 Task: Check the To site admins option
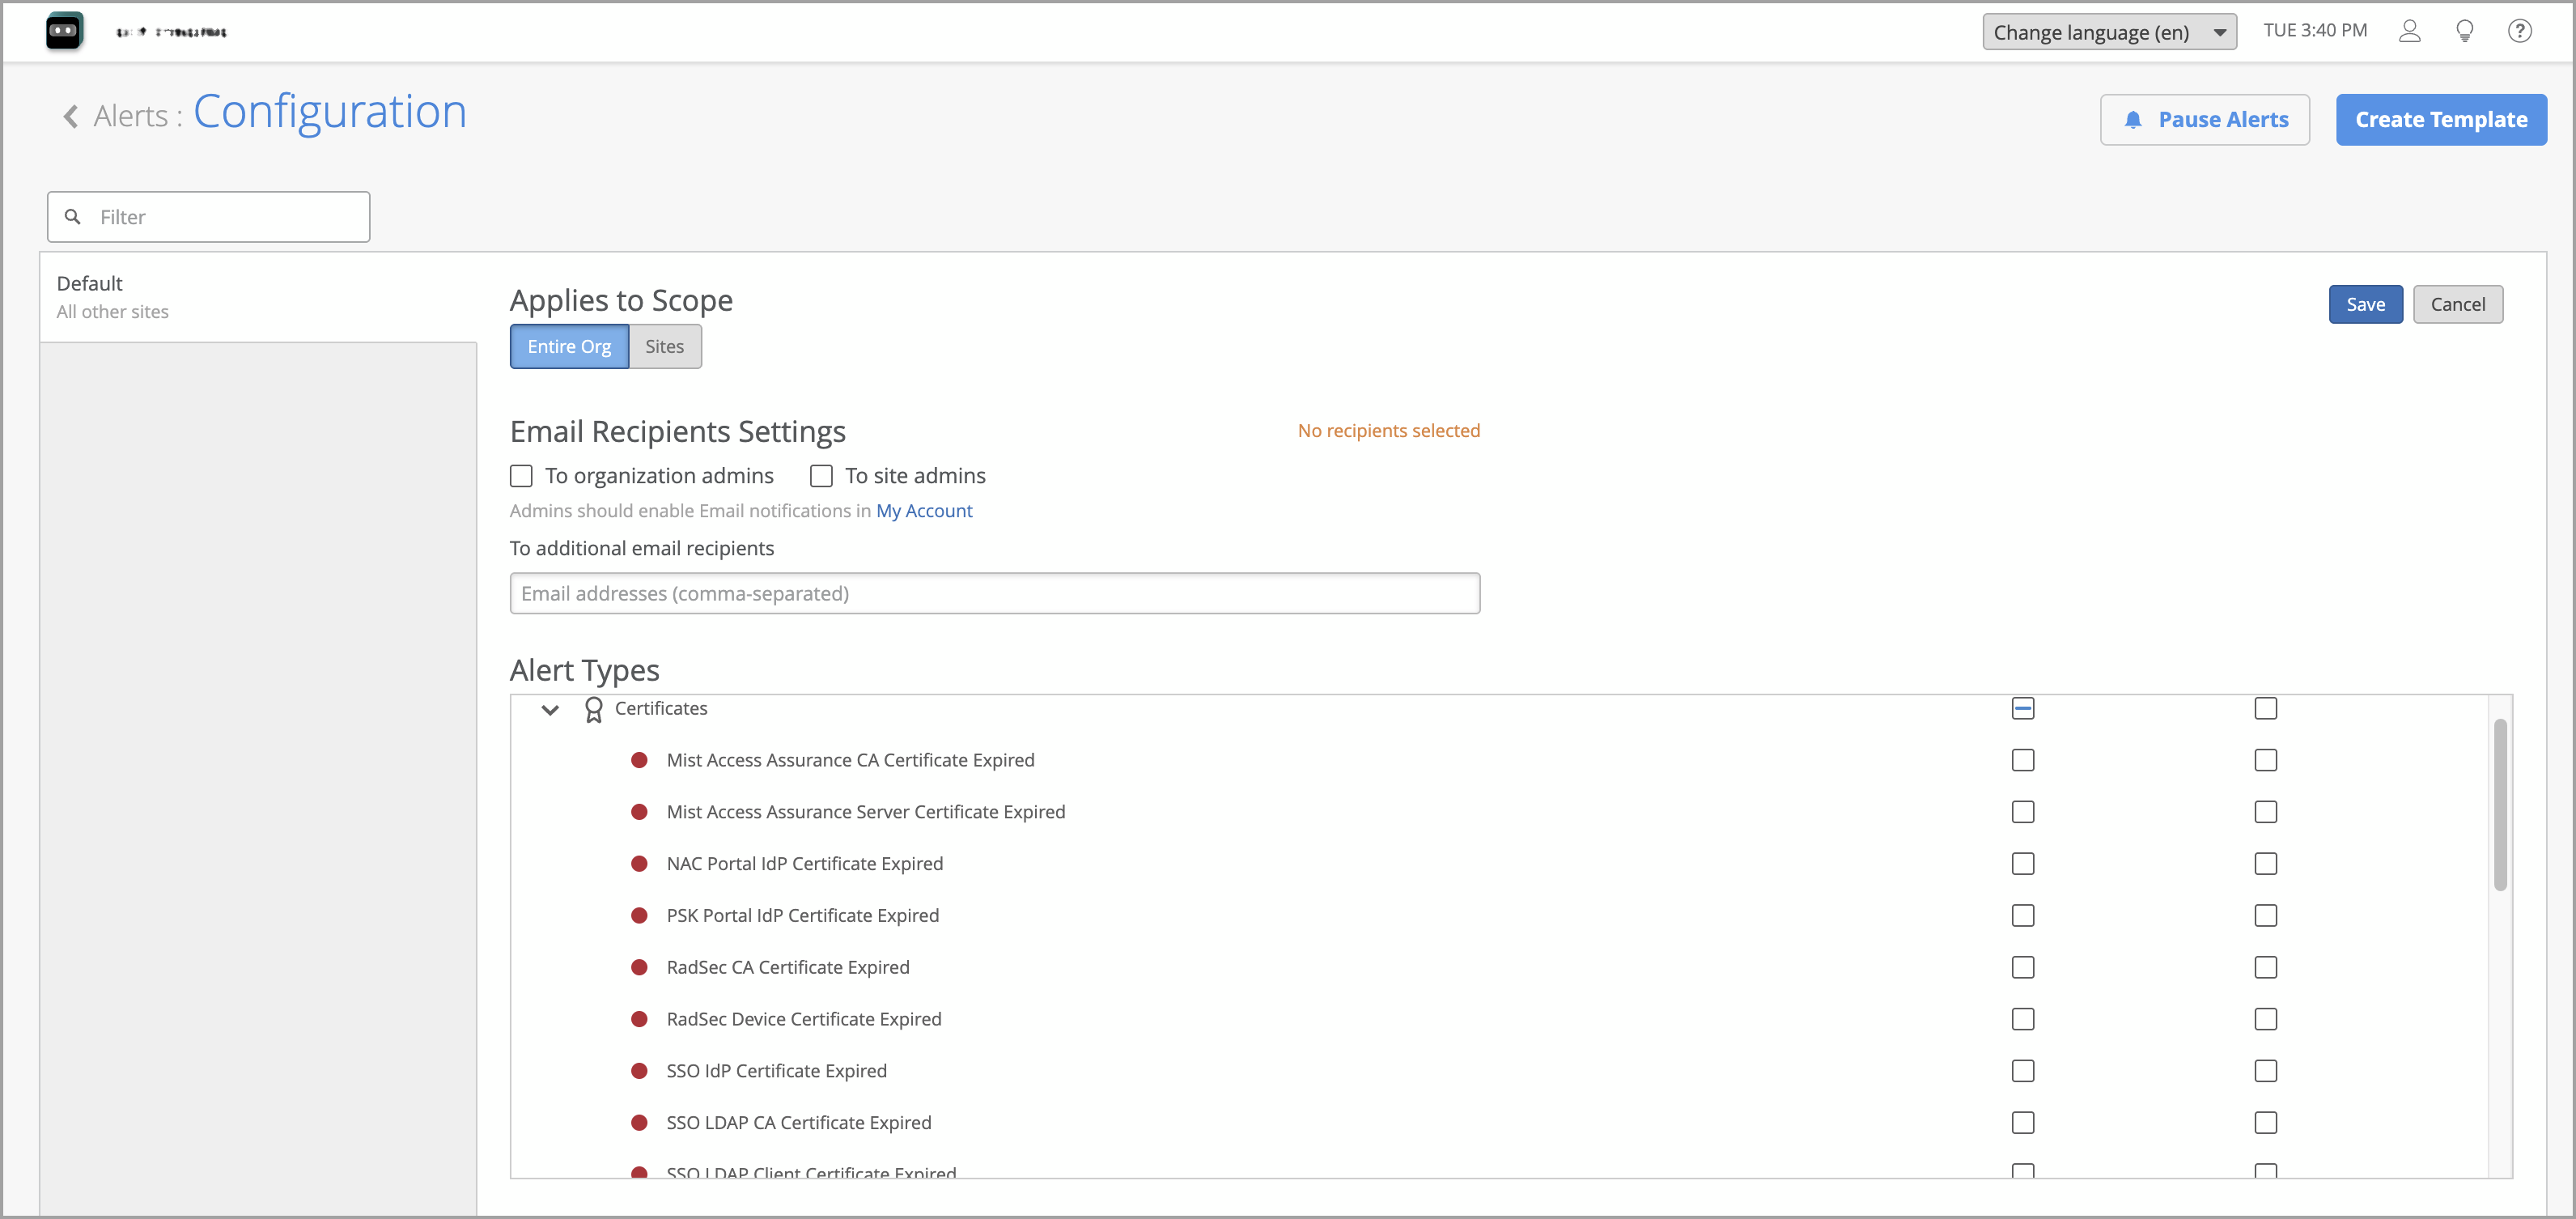(821, 476)
